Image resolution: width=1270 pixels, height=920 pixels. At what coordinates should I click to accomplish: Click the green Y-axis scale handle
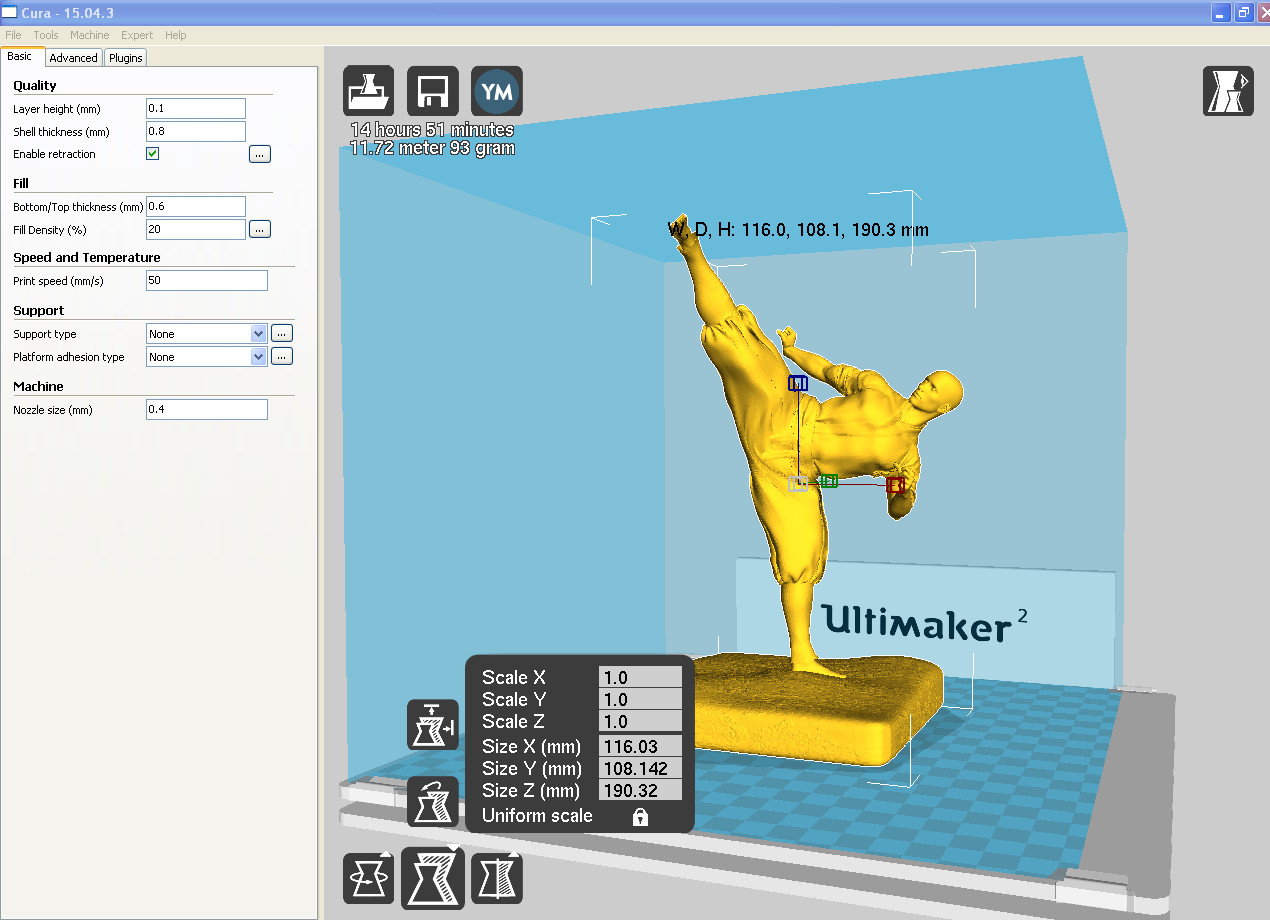tap(828, 481)
